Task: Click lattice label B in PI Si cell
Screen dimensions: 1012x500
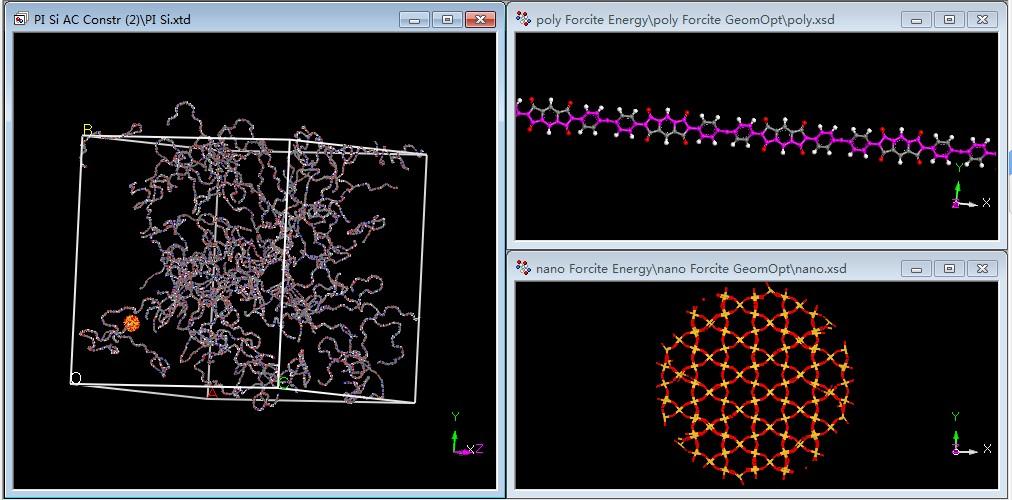Action: (x=87, y=130)
